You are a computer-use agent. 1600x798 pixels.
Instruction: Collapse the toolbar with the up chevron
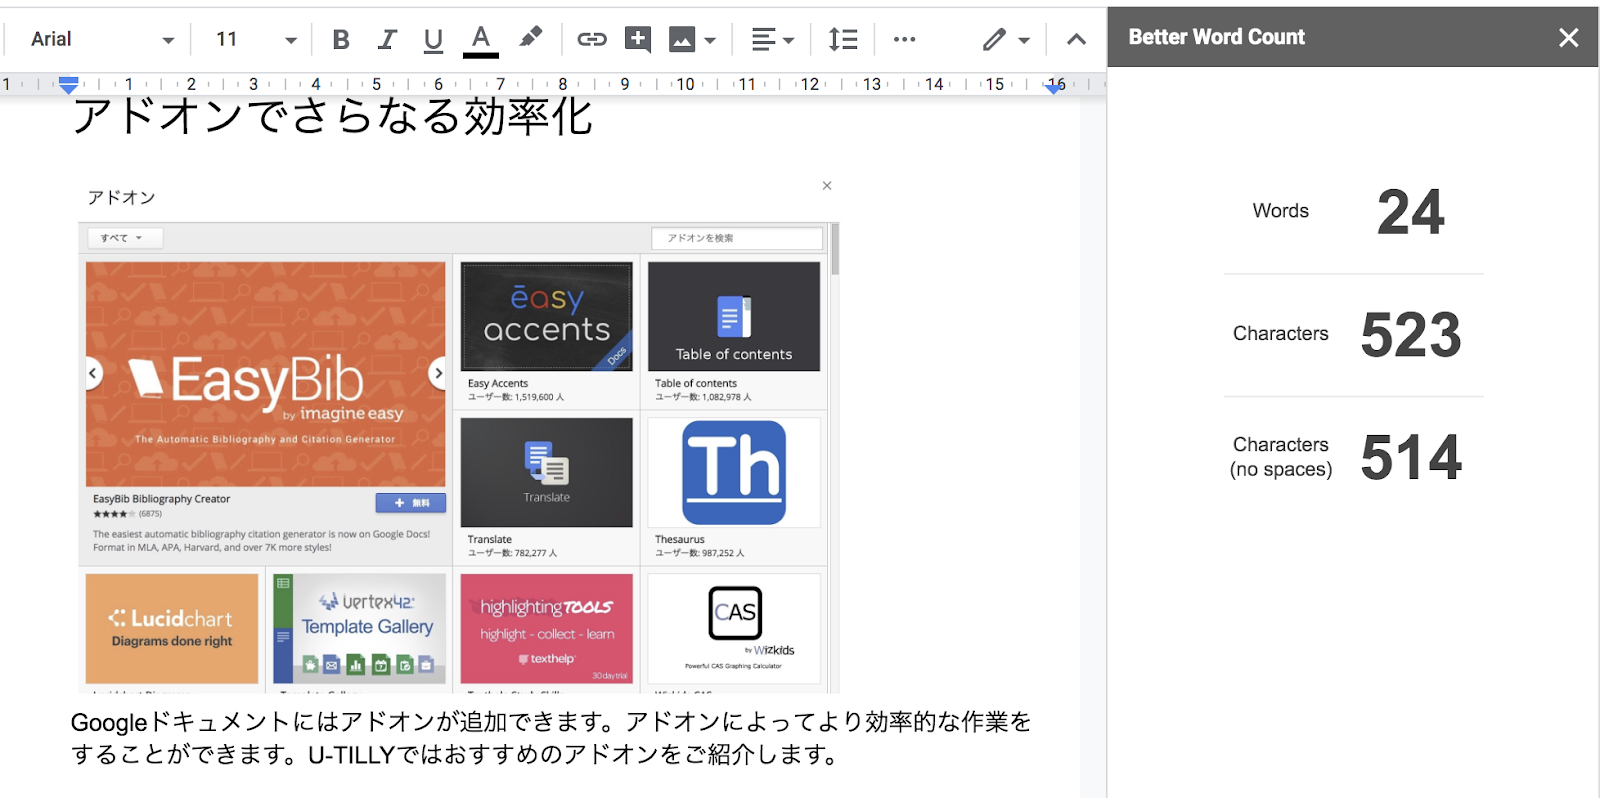(x=1076, y=40)
